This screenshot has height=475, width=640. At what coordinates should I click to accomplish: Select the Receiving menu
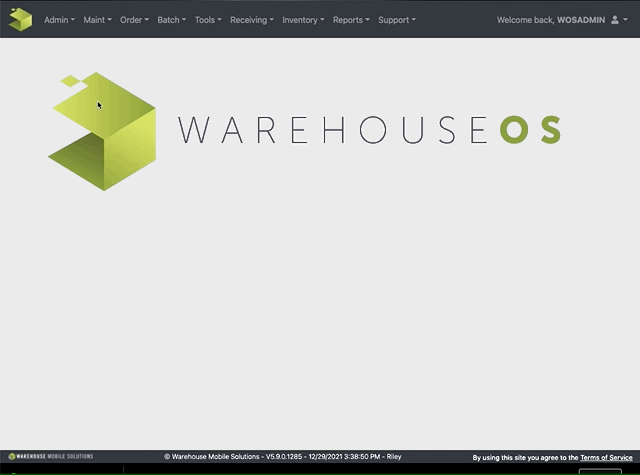pos(251,20)
